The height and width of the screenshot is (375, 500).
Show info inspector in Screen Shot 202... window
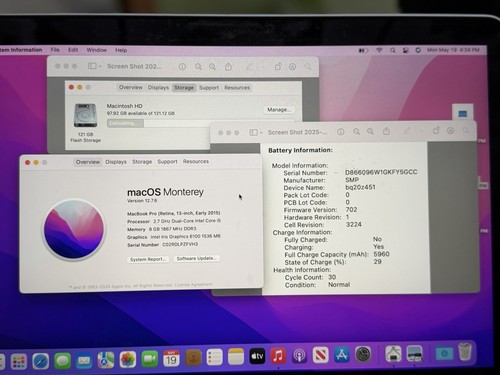click(182, 67)
